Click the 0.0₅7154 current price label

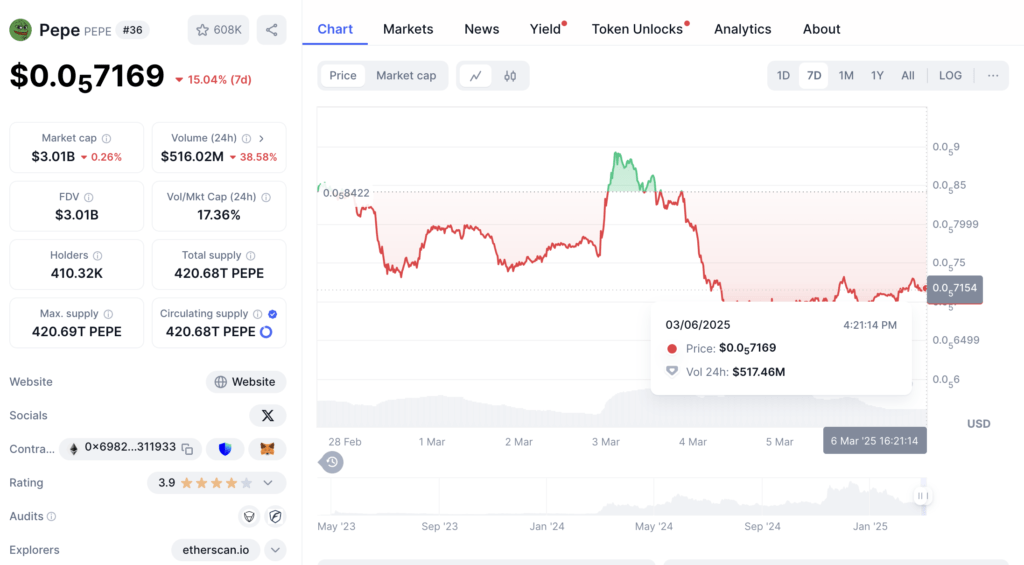[954, 289]
